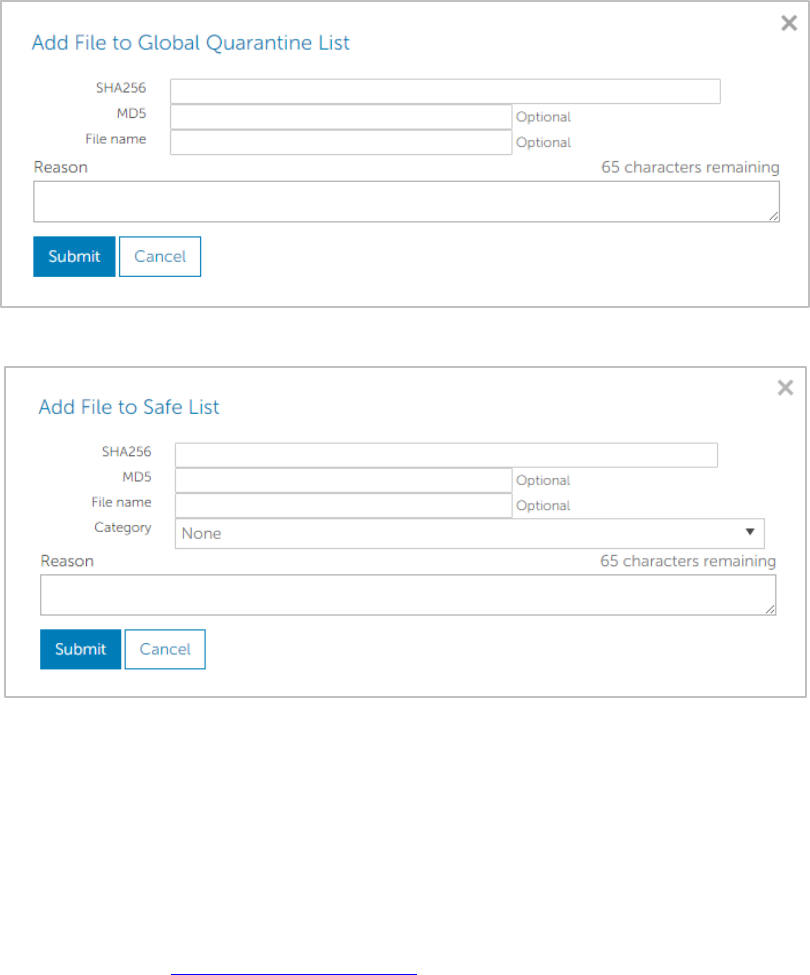
Task: Close the Add File to Global Quarantine List dialog
Action: coord(788,24)
